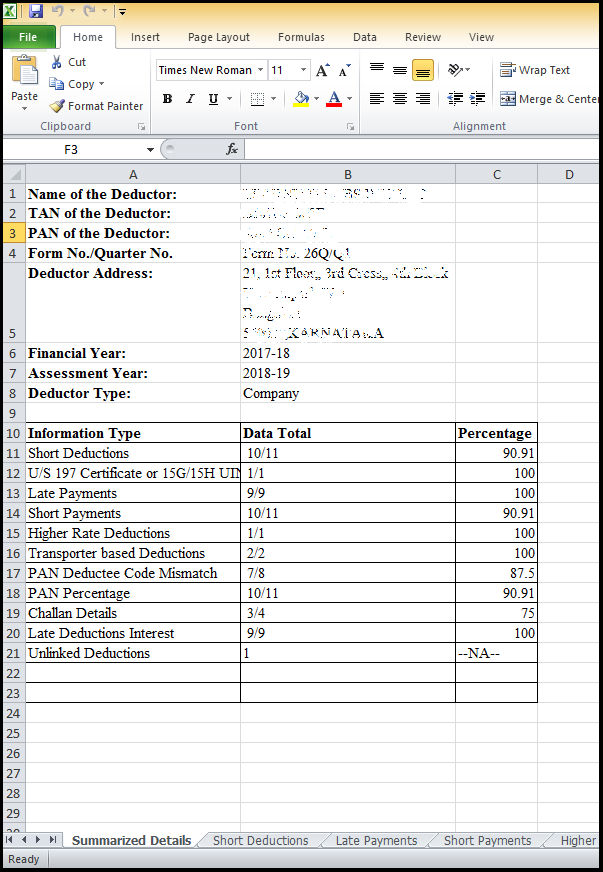Click the Cut scissors icon
This screenshot has width=603, height=872.
click(x=56, y=62)
